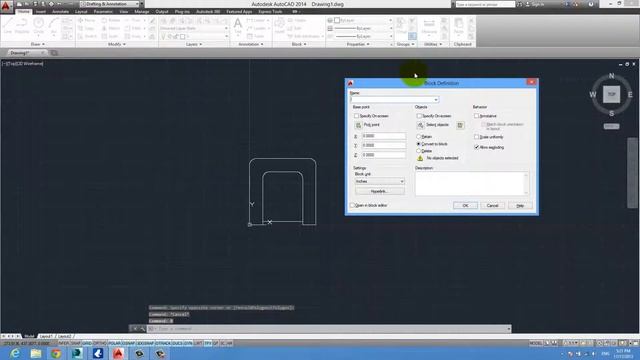
Task: Open Quick Select from the Objects section
Action: click(460, 125)
